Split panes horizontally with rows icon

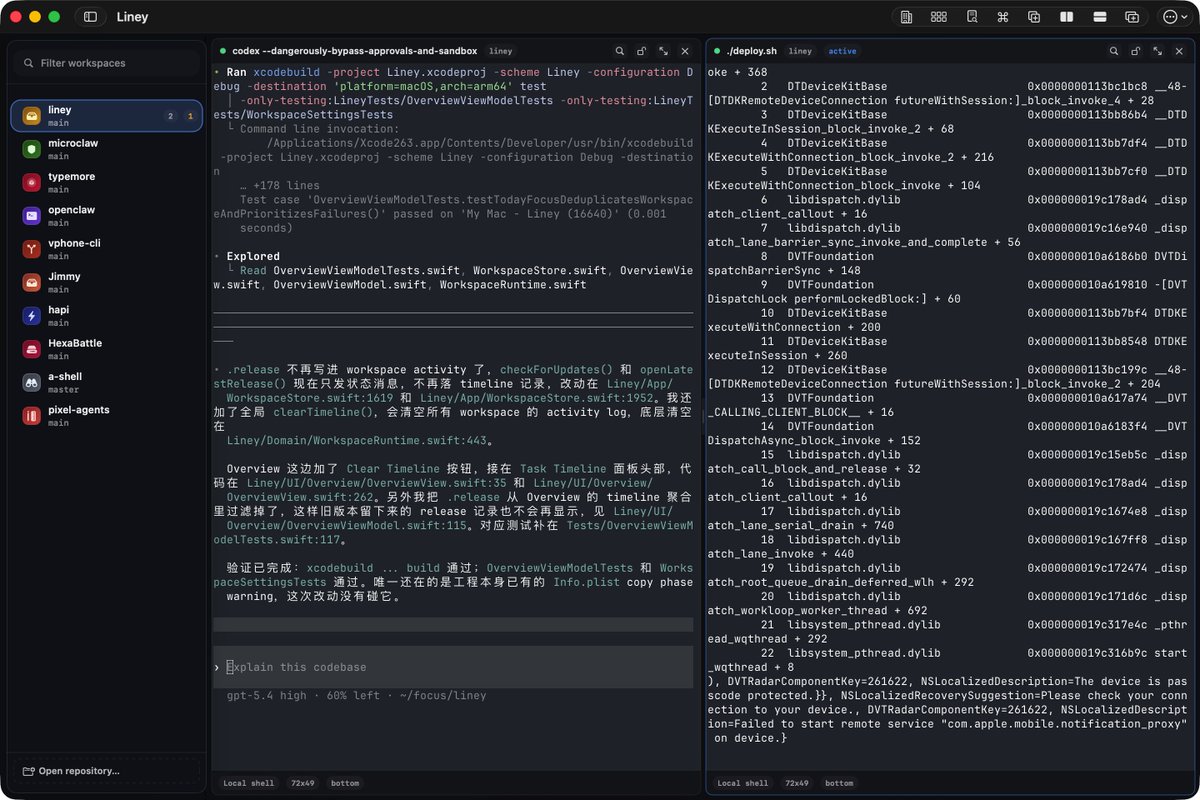pyautogui.click(x=1099, y=17)
